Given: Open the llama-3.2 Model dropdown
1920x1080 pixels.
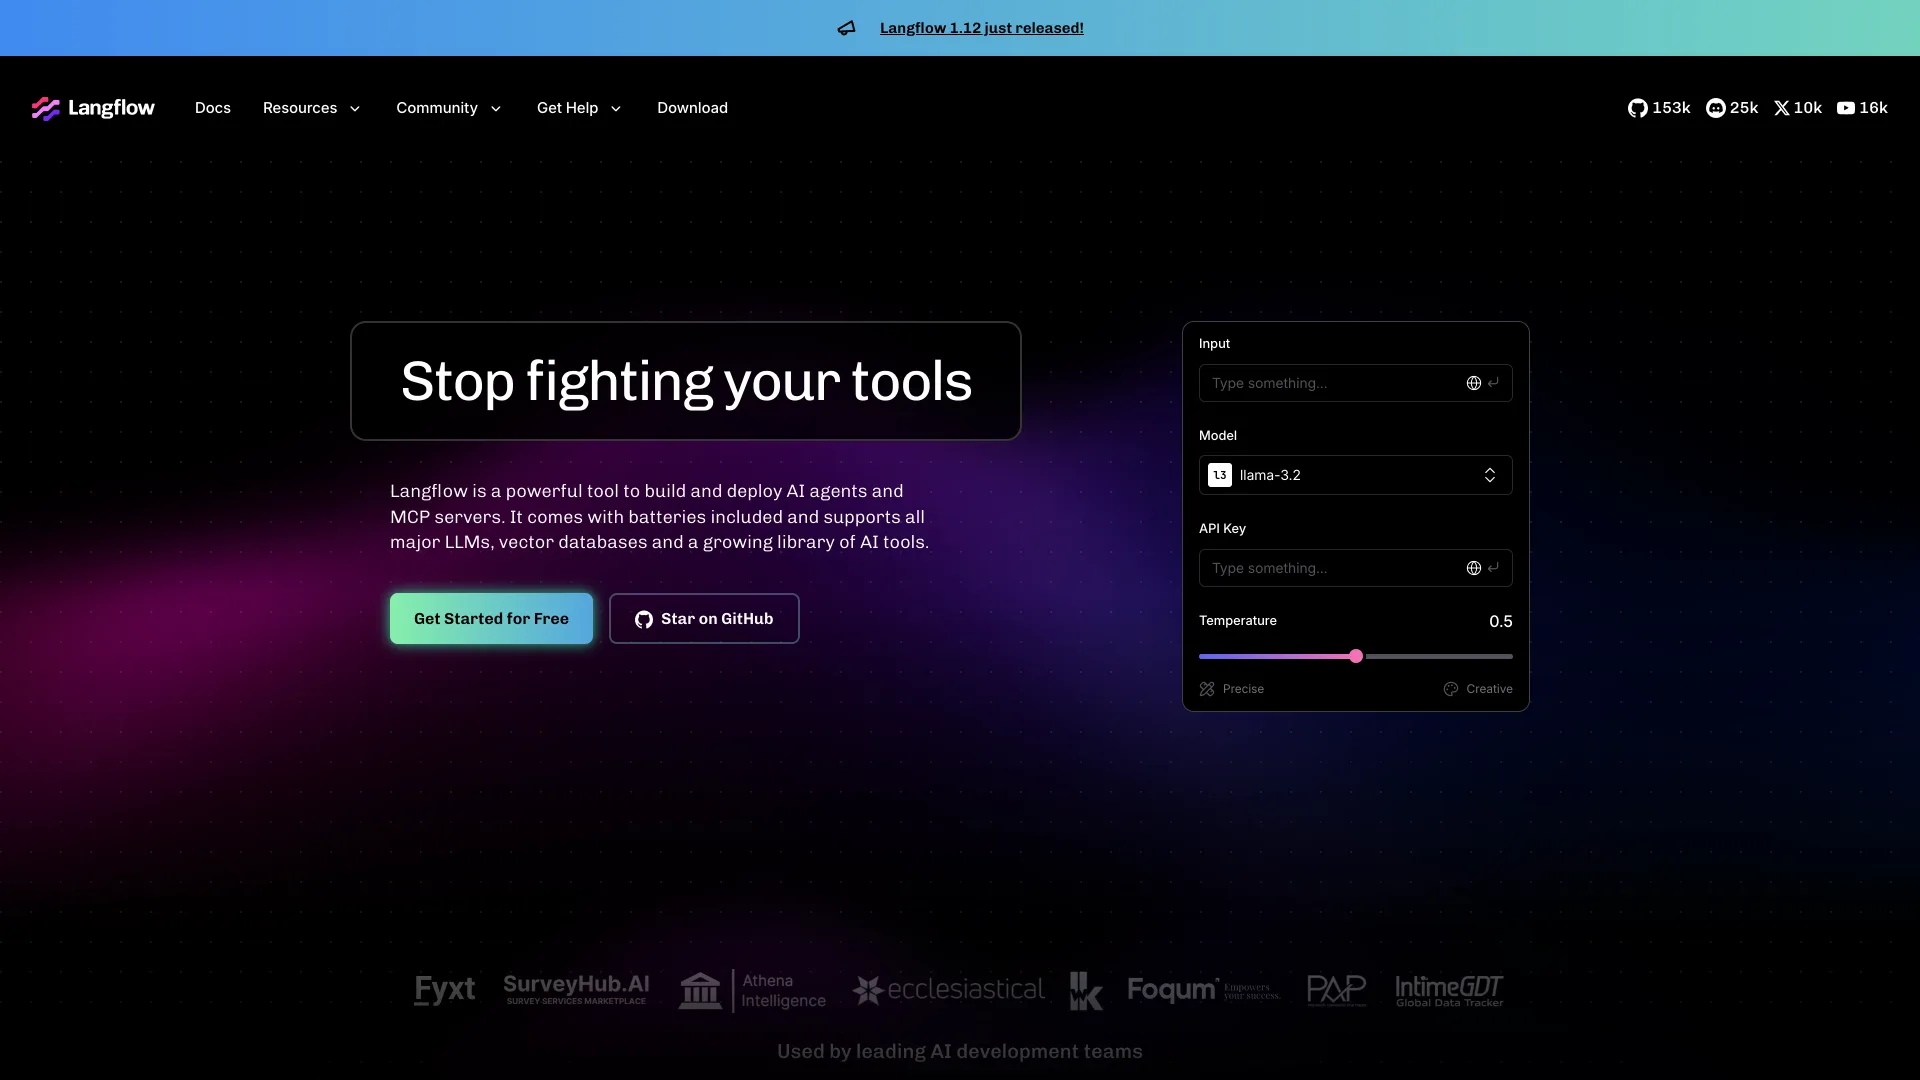Looking at the screenshot, I should [1356, 475].
